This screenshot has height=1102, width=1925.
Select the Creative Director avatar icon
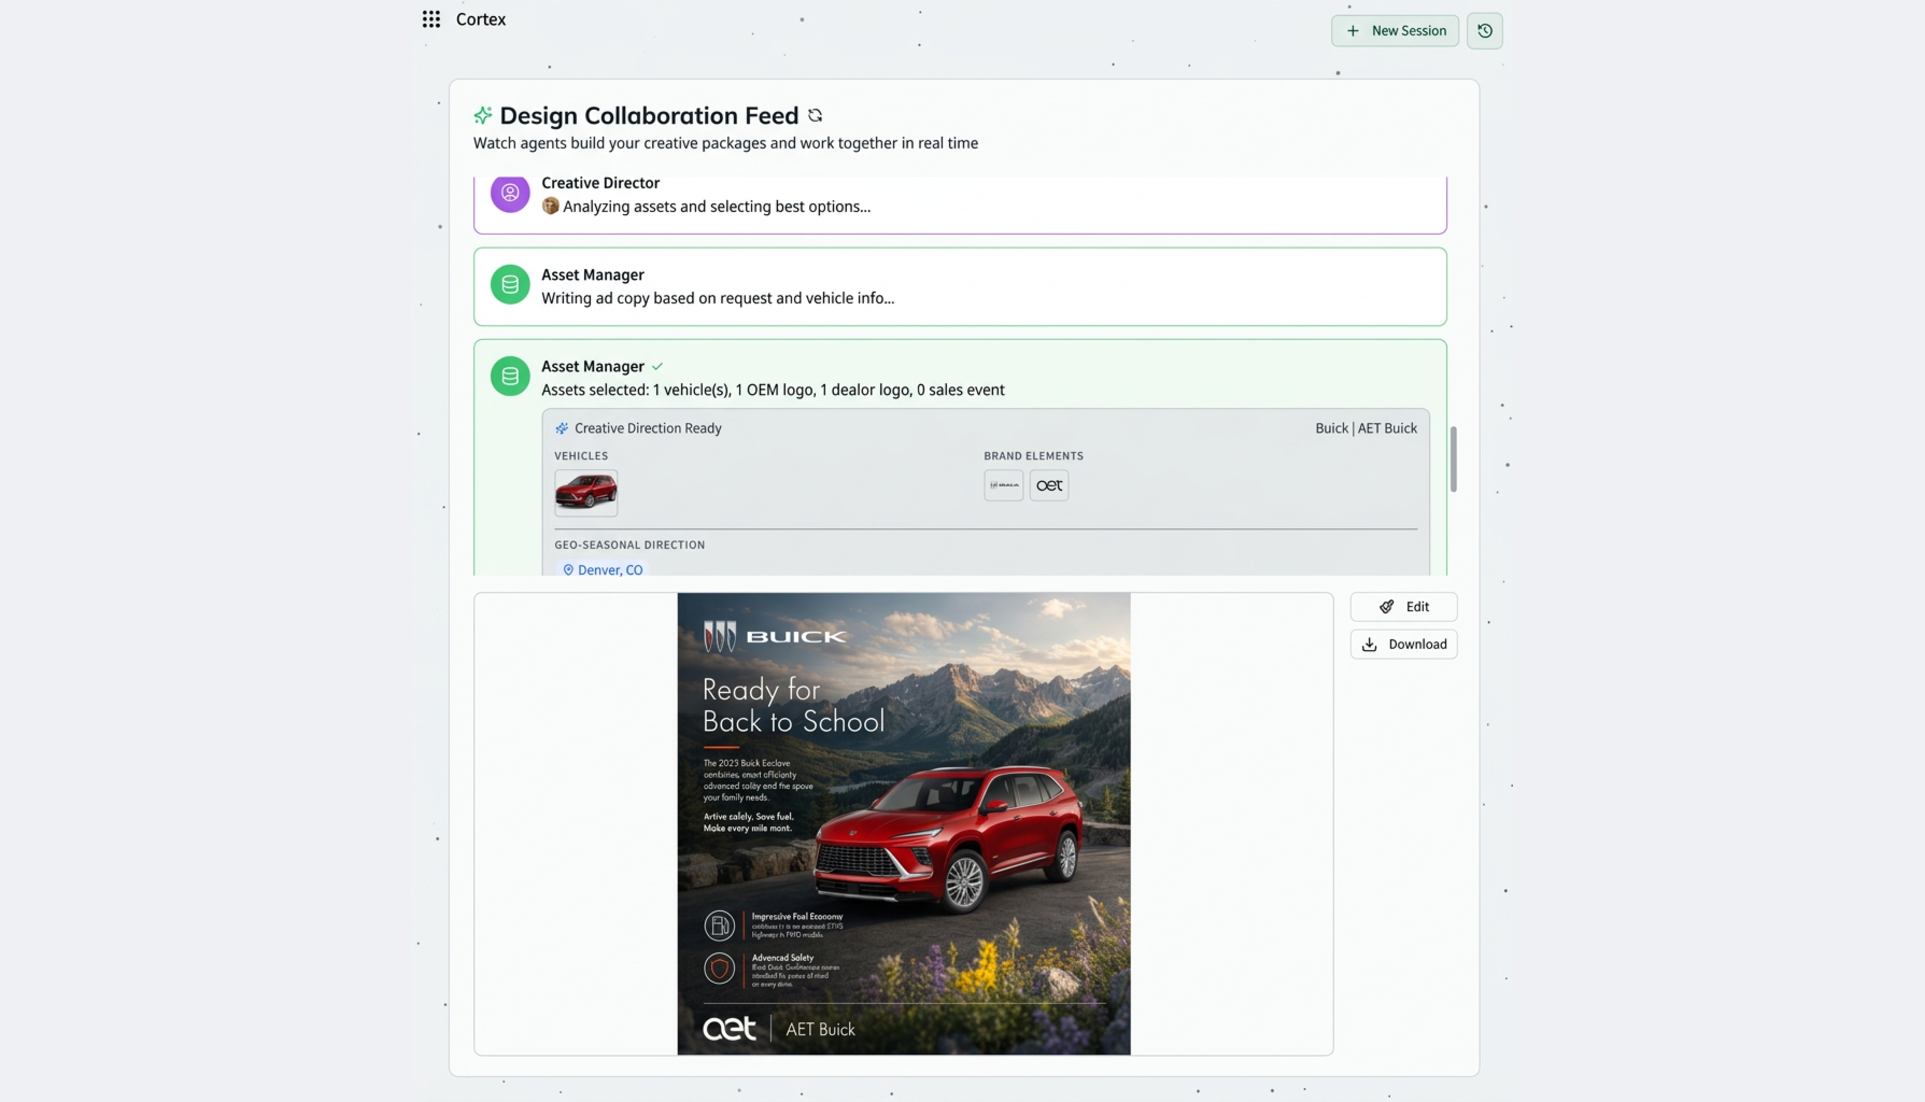[x=510, y=192]
